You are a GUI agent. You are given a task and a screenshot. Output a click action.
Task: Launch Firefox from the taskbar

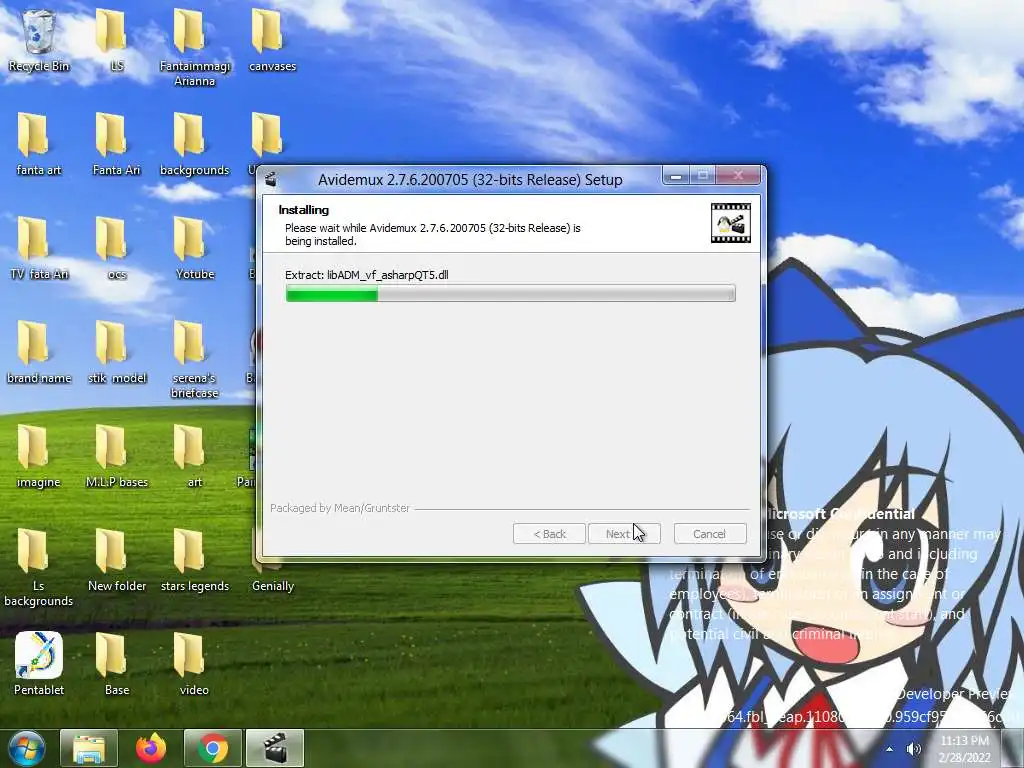151,748
